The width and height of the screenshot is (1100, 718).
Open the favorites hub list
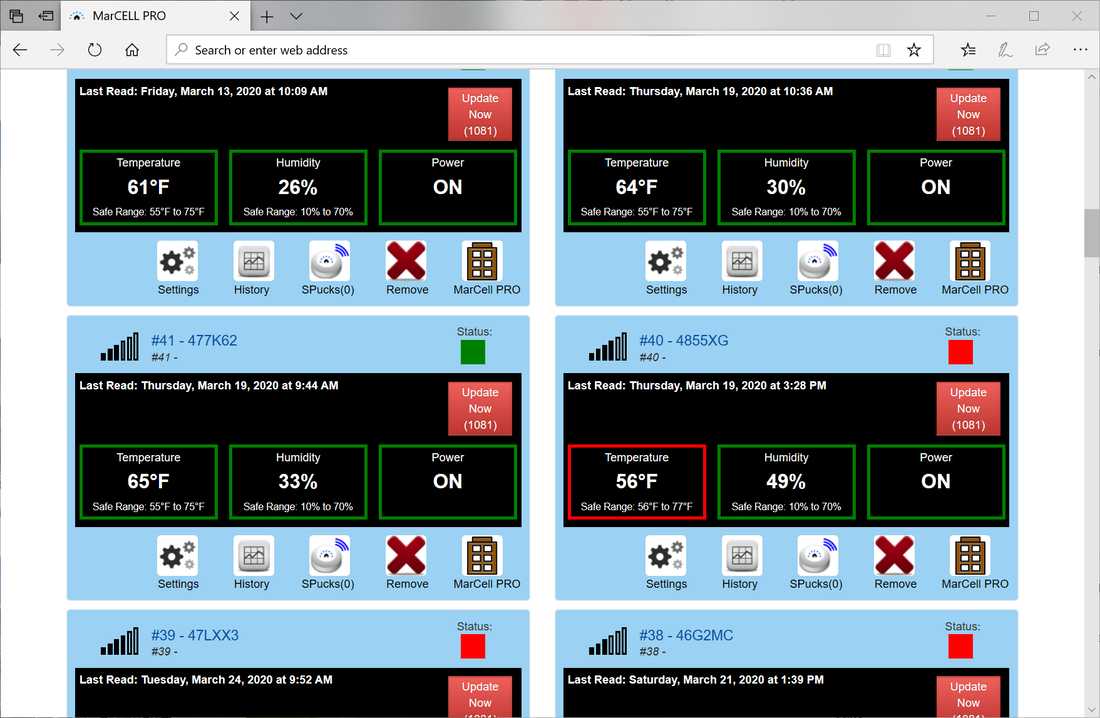tap(968, 50)
